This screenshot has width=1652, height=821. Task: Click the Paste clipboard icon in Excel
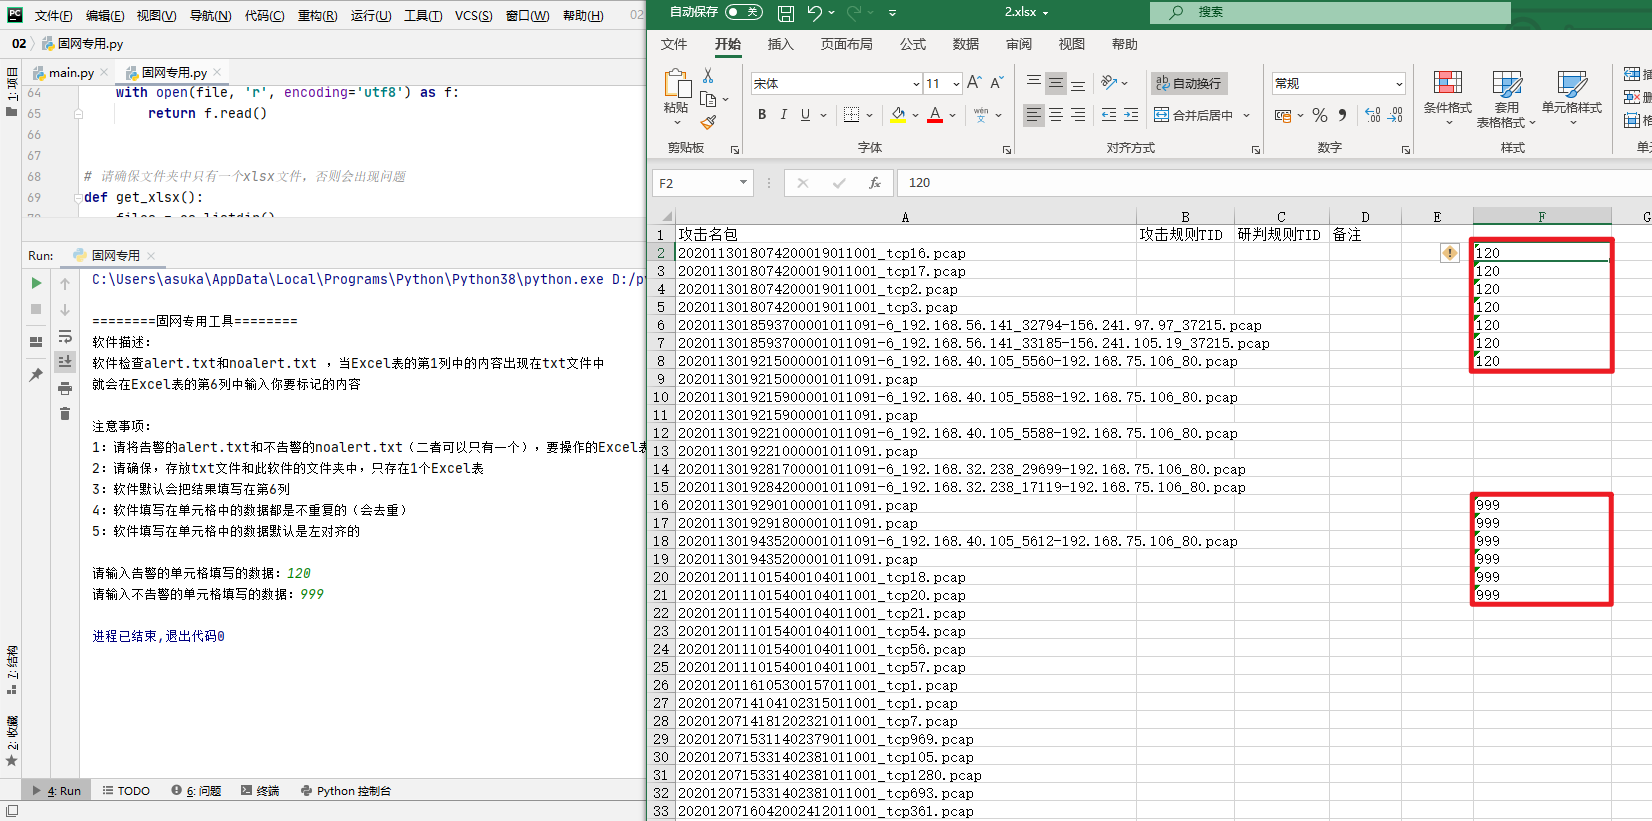(677, 85)
